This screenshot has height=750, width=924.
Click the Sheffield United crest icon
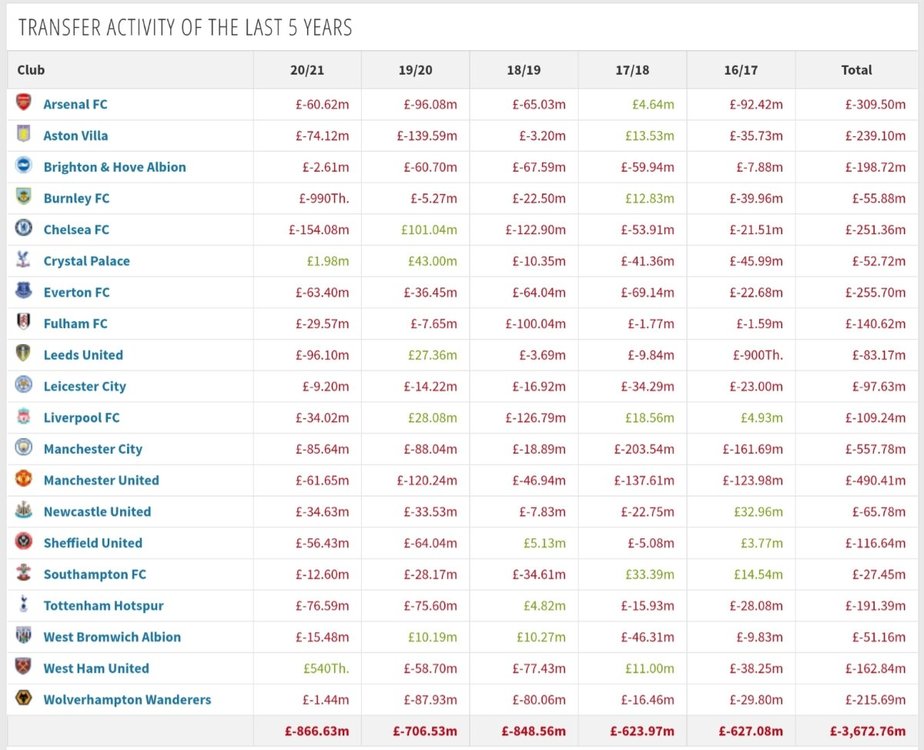[x=24, y=541]
